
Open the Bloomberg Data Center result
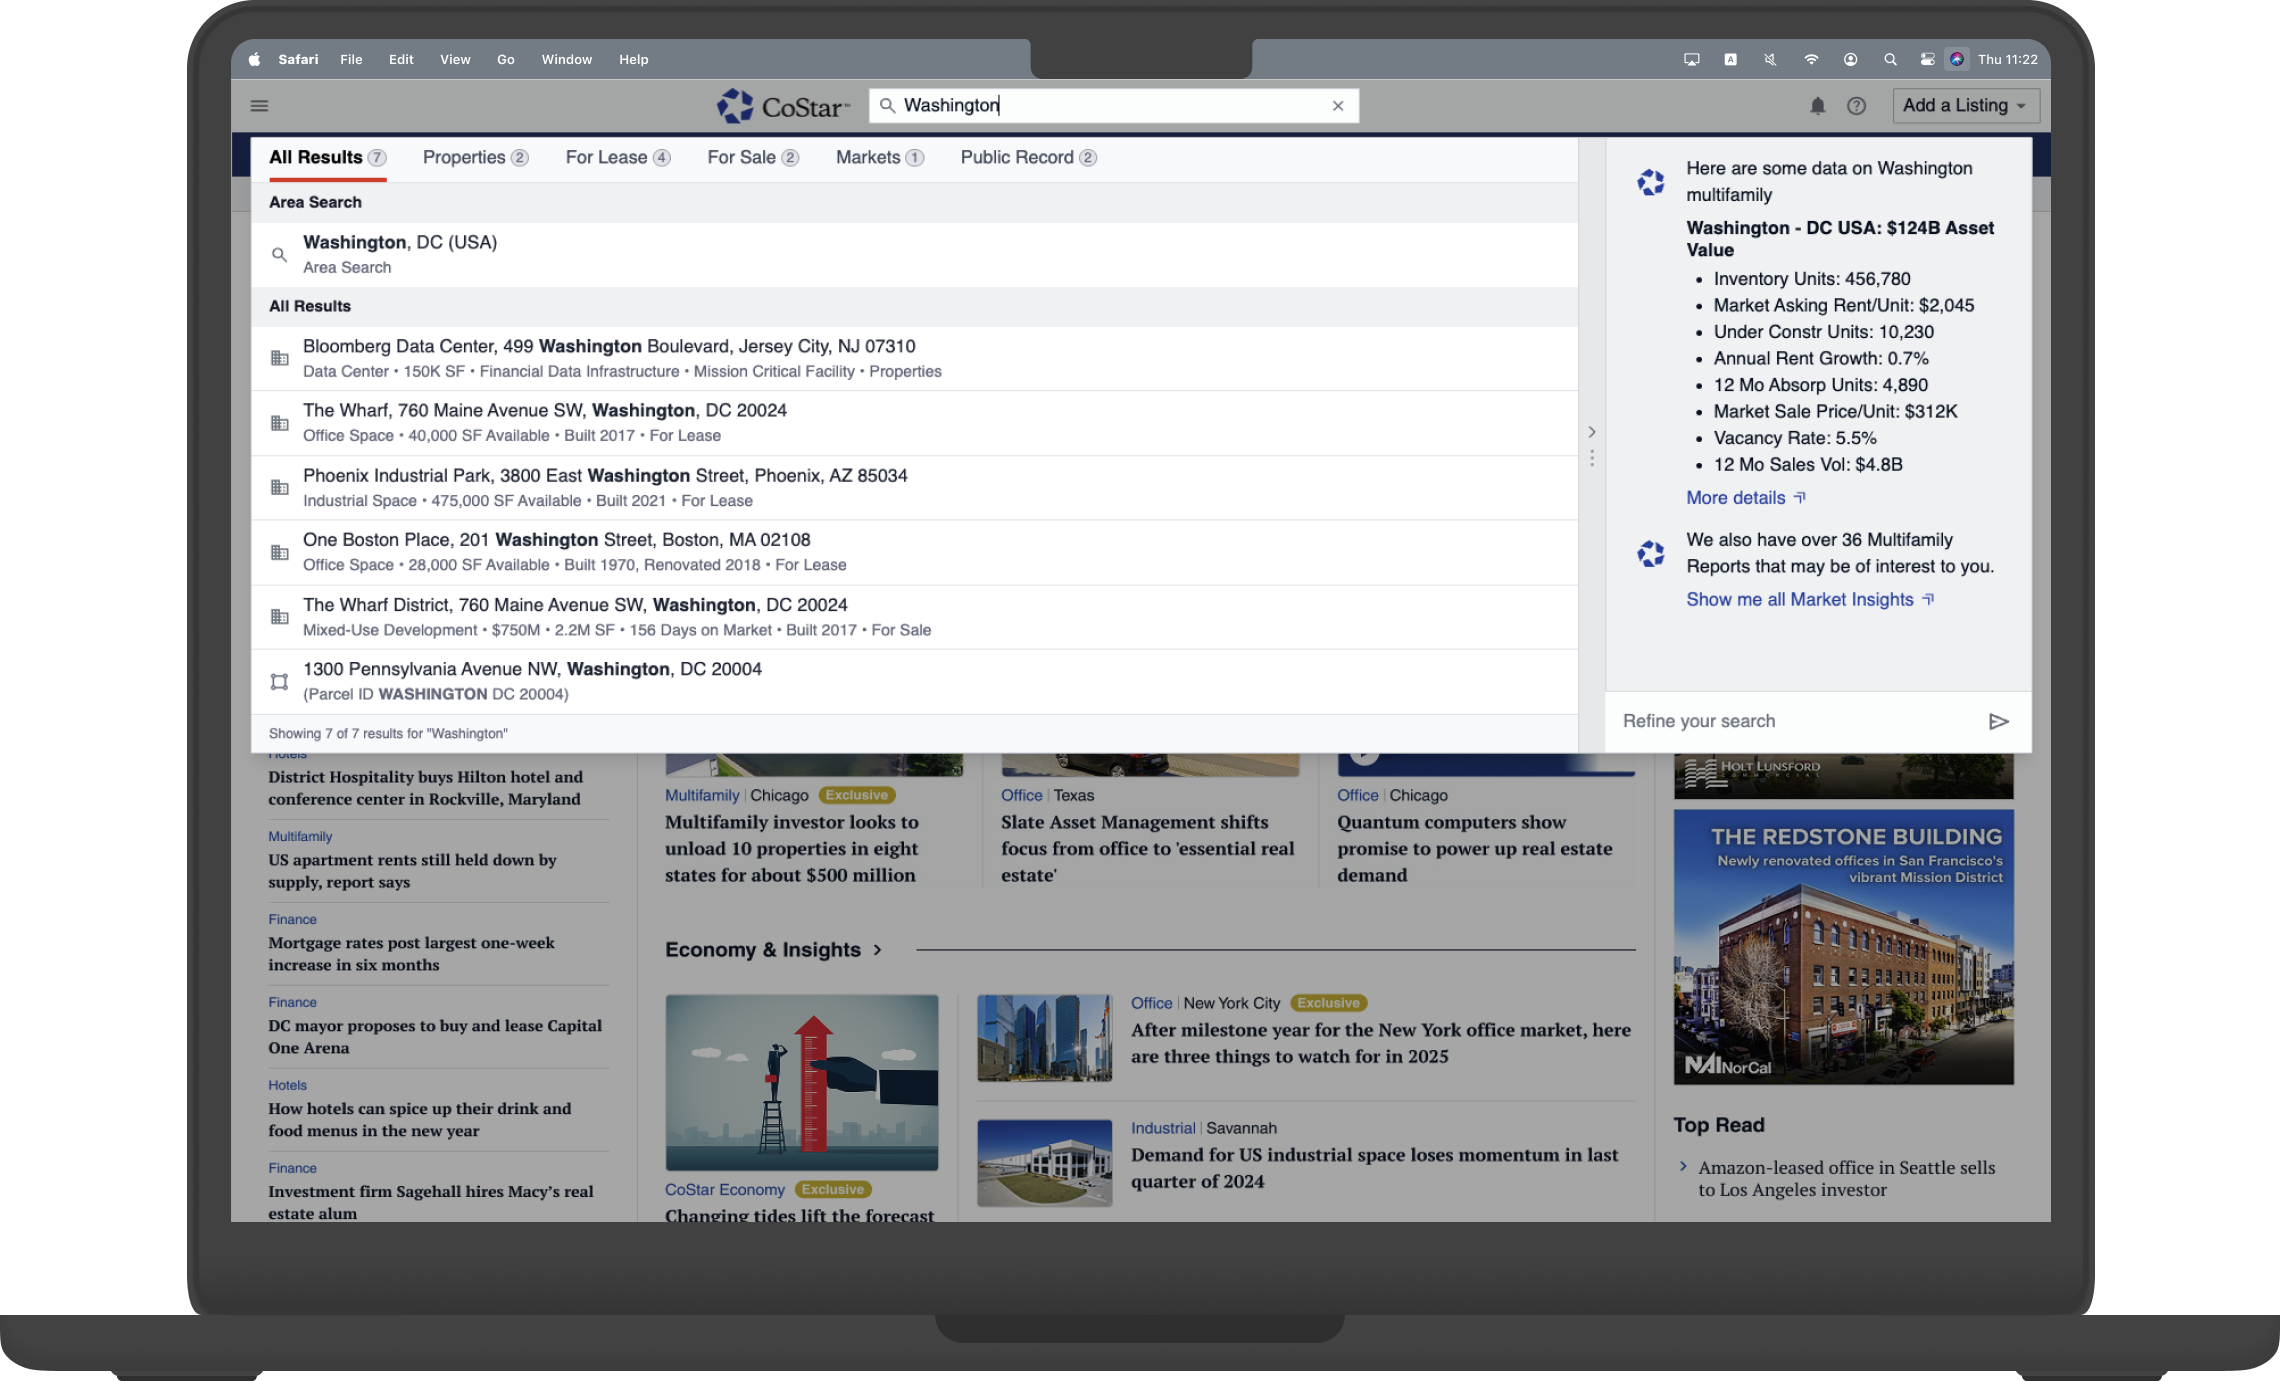pos(608,358)
